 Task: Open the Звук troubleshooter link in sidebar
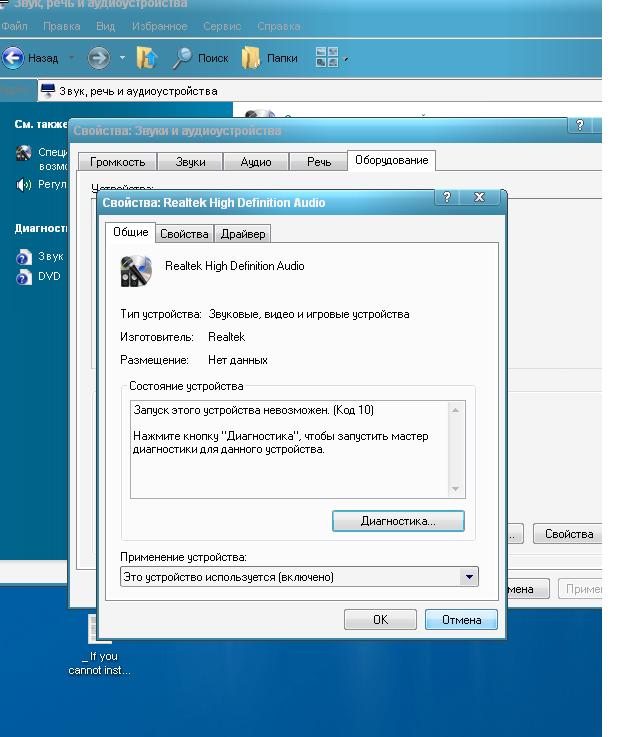point(50,256)
